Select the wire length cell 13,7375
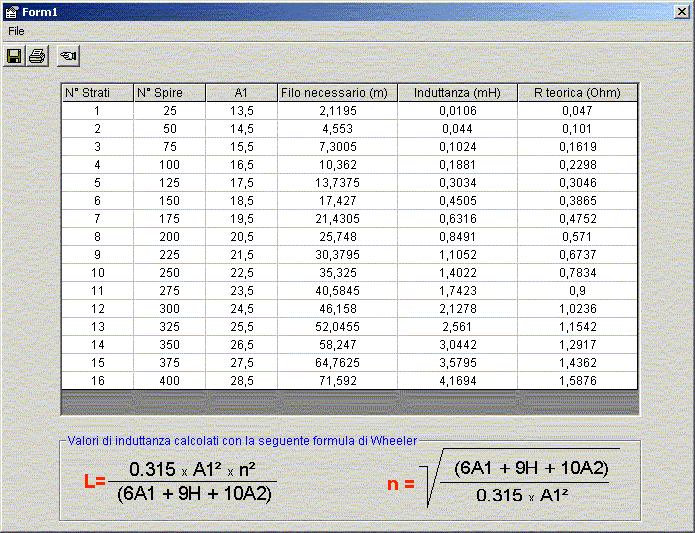 coord(338,183)
